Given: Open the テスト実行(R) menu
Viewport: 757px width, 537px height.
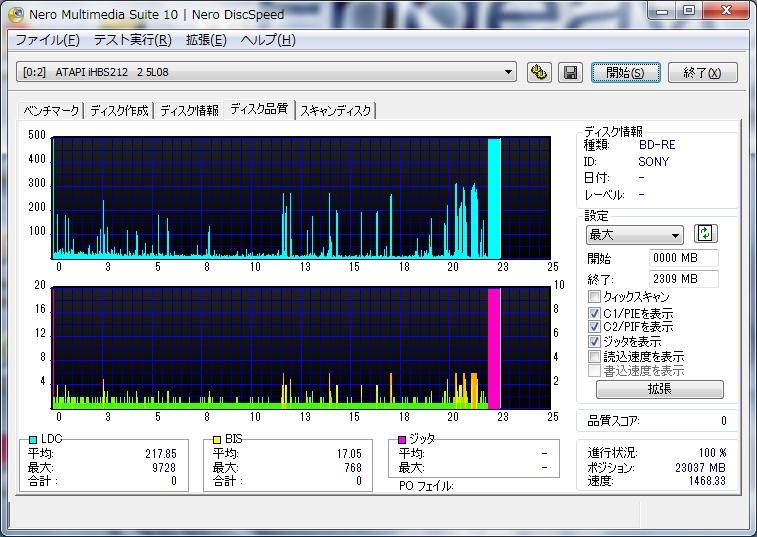Looking at the screenshot, I should point(133,40).
